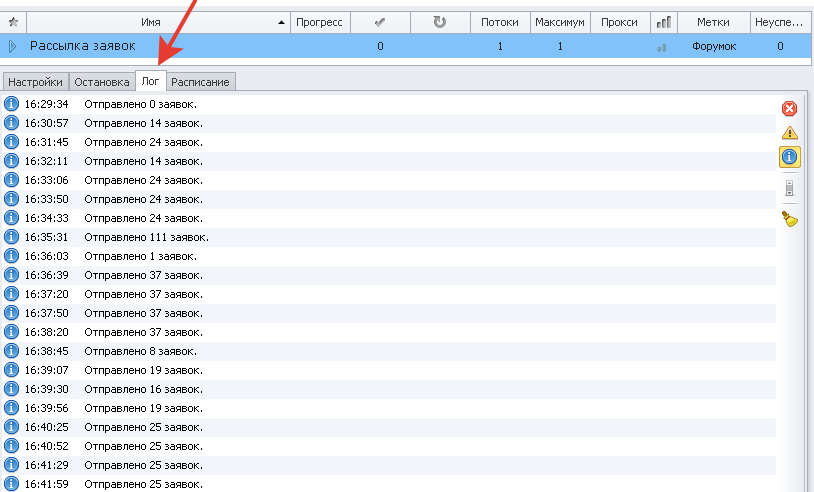
Task: Click info icon of 16:35:31 entry
Action: (11, 237)
